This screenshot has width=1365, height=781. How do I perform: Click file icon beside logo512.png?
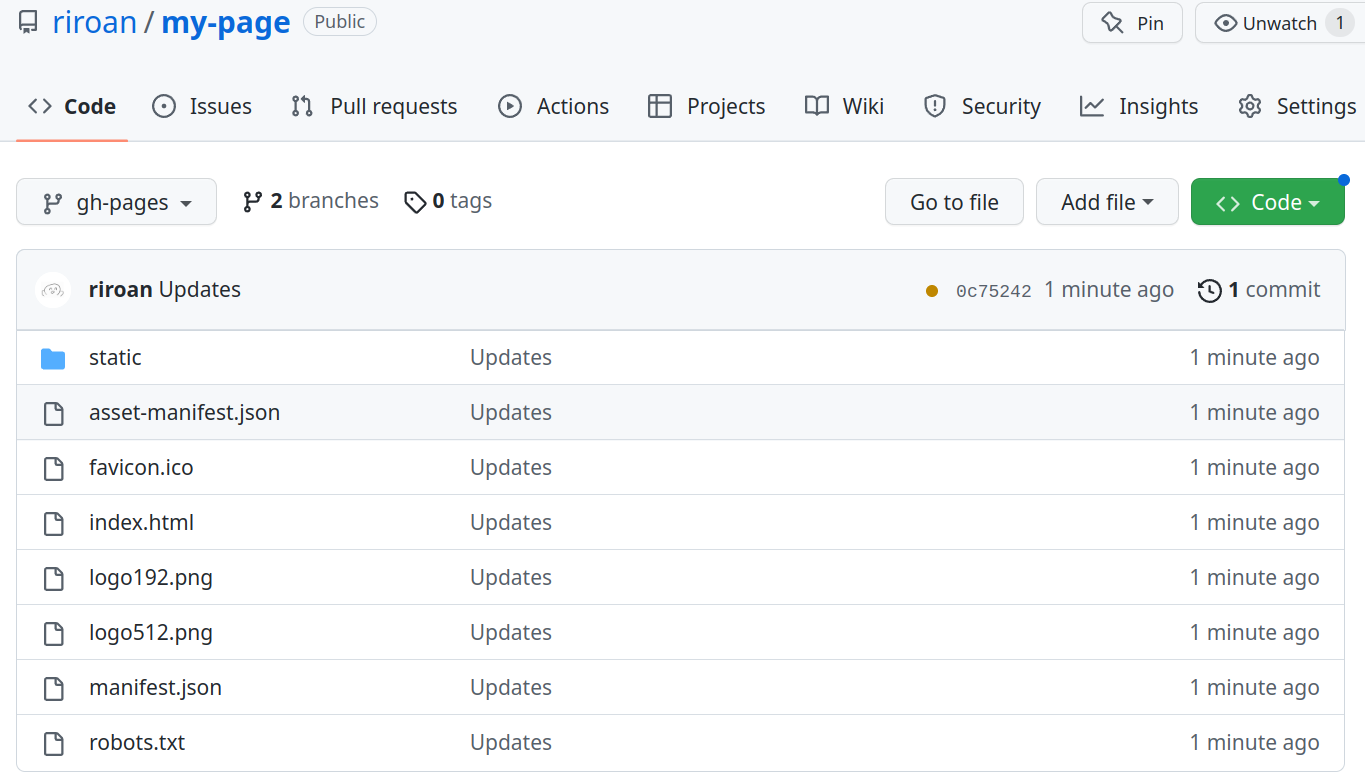(x=53, y=633)
